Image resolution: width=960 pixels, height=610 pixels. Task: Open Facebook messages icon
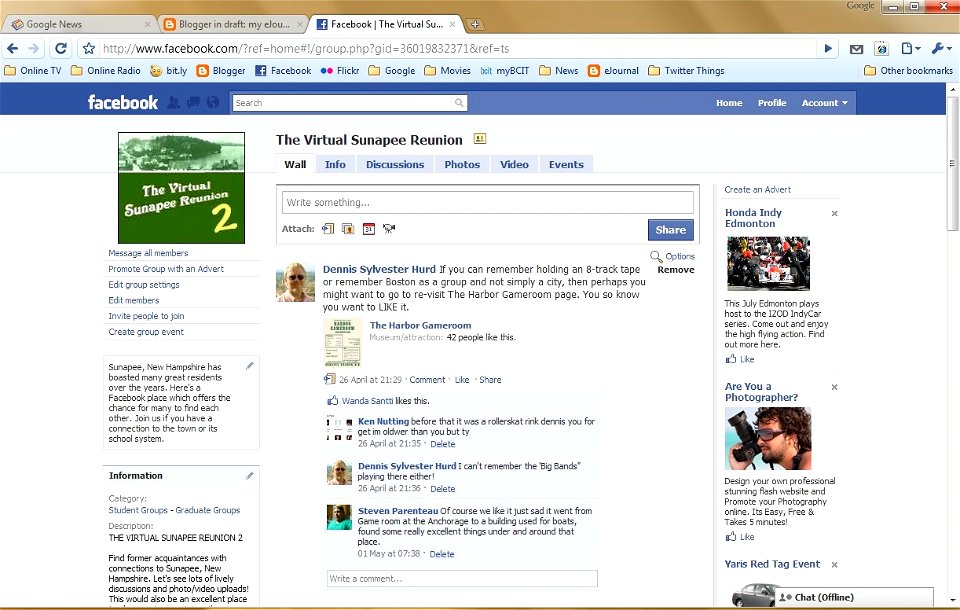[193, 102]
